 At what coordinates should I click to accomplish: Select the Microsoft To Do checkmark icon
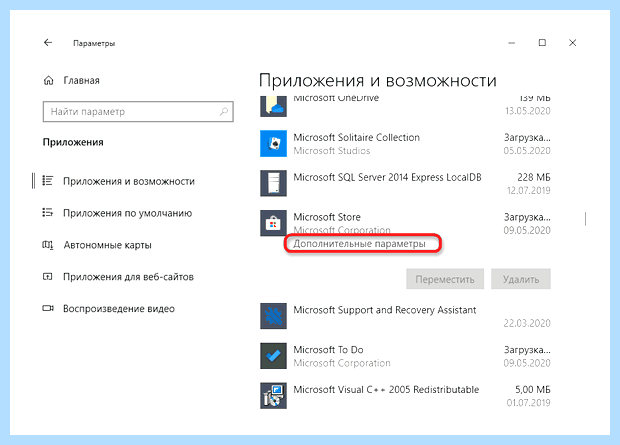[273, 356]
